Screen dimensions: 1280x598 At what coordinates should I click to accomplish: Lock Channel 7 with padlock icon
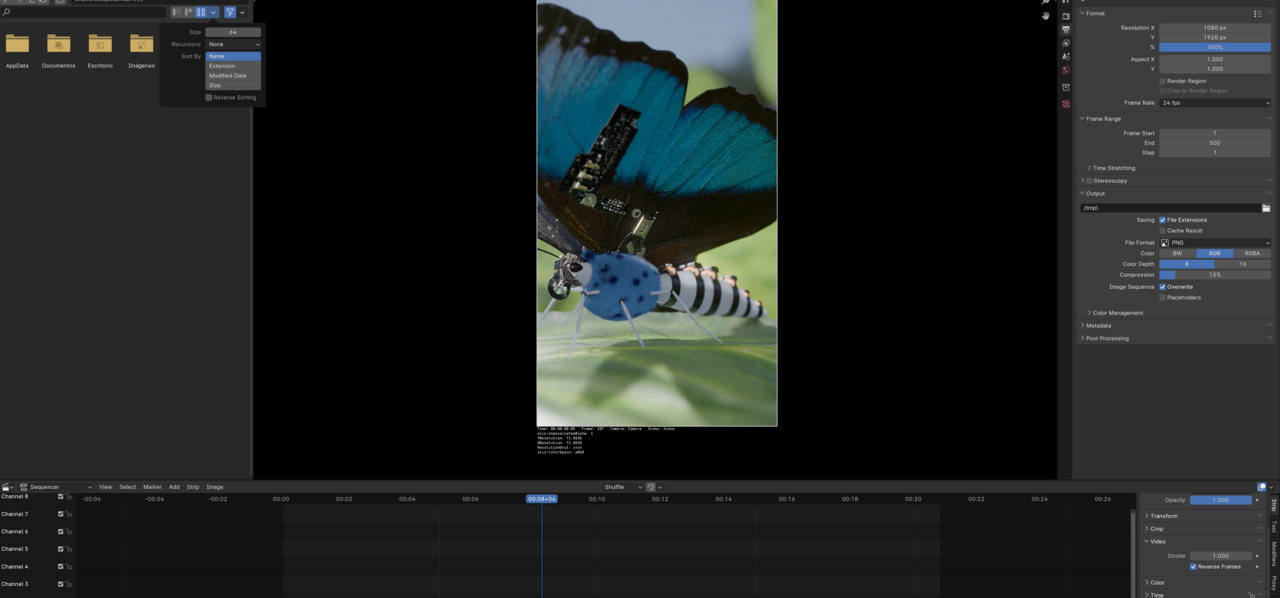[69, 514]
